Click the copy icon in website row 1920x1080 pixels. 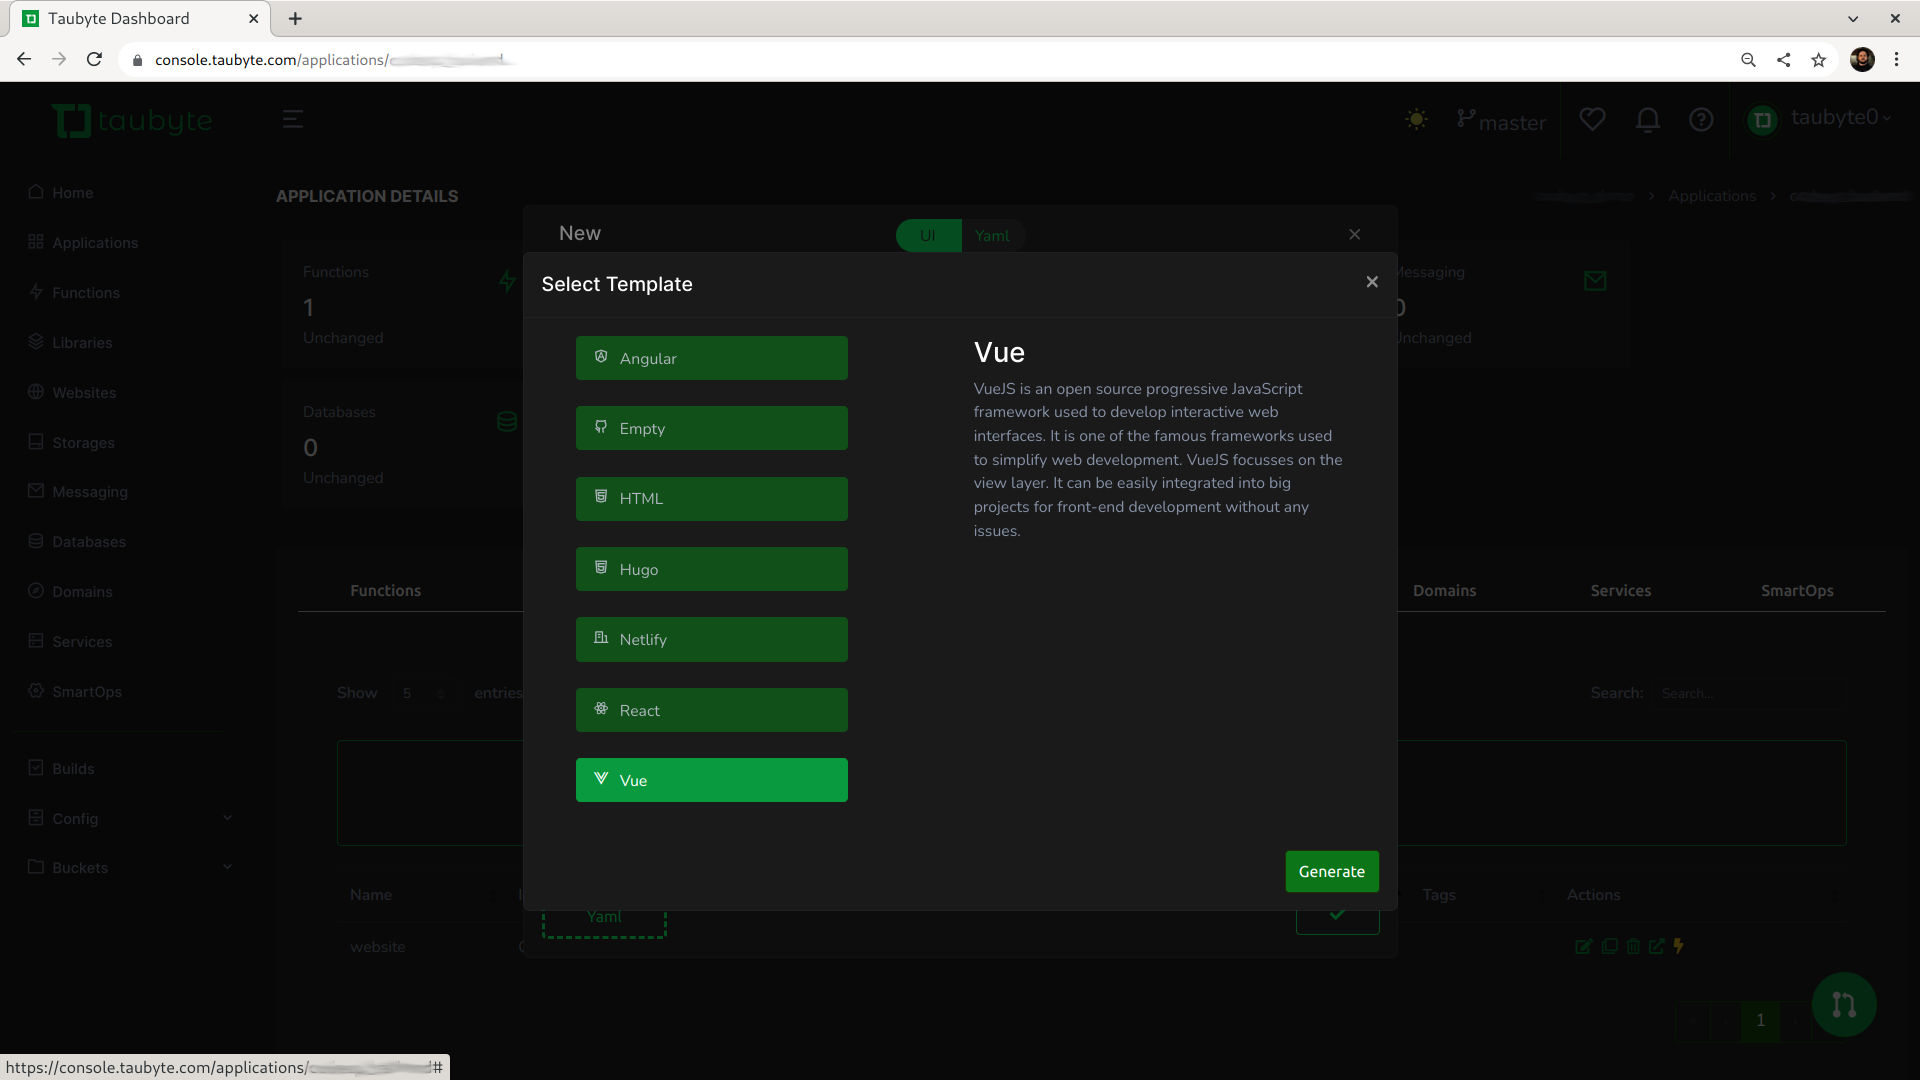click(1609, 946)
